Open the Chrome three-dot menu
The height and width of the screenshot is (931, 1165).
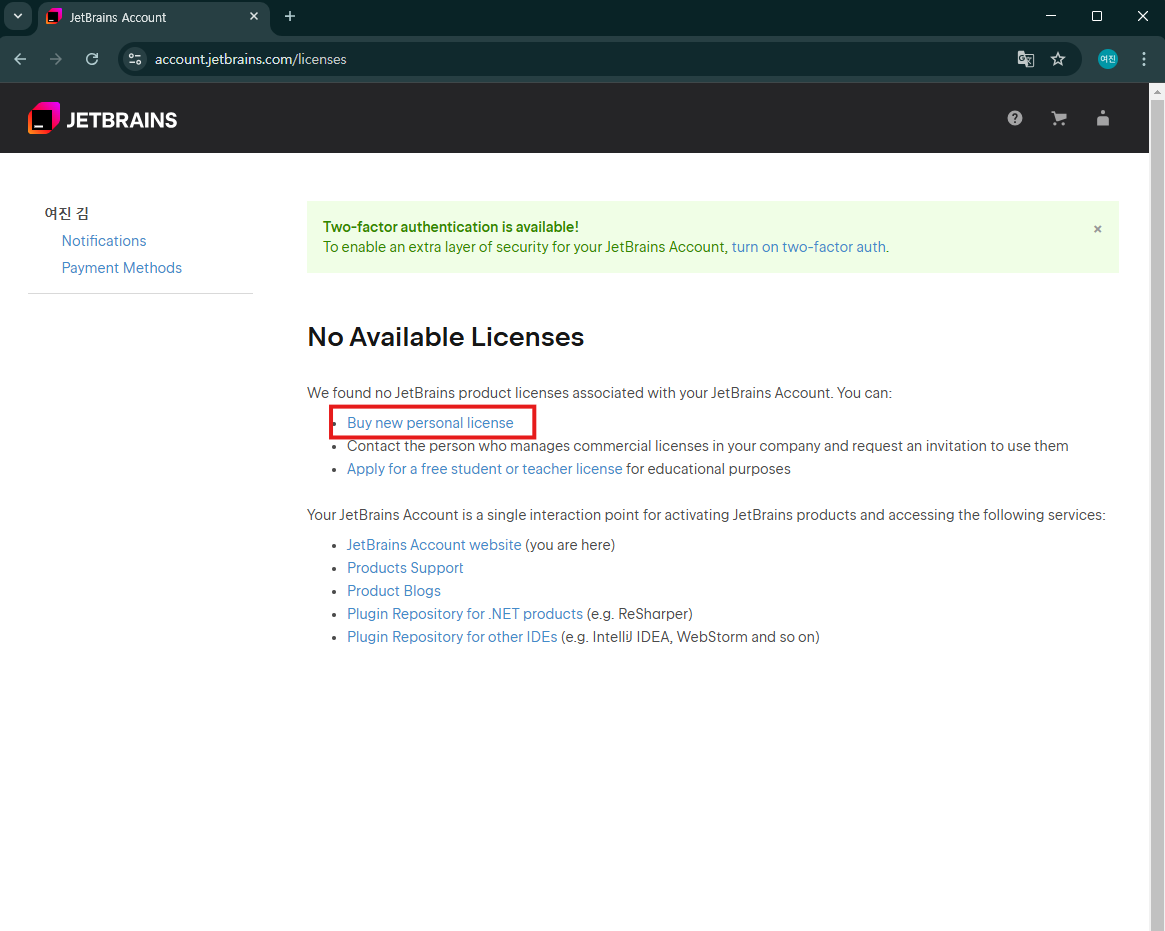pos(1143,59)
